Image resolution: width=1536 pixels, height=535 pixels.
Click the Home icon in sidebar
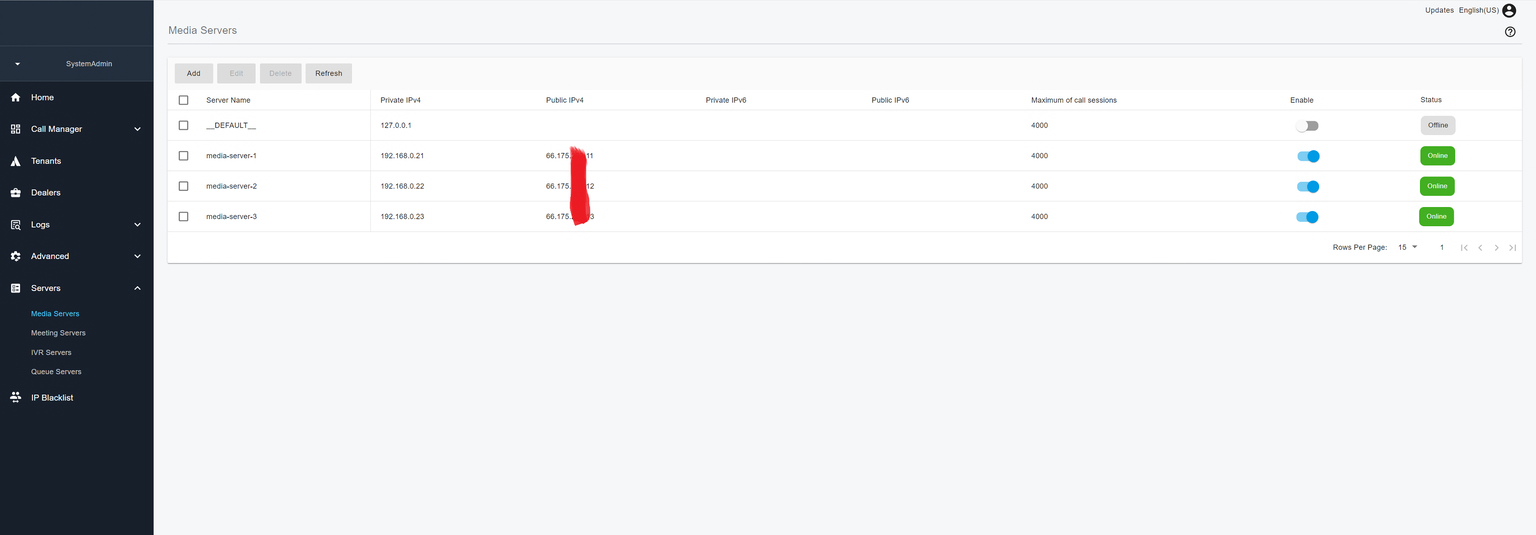pos(16,98)
